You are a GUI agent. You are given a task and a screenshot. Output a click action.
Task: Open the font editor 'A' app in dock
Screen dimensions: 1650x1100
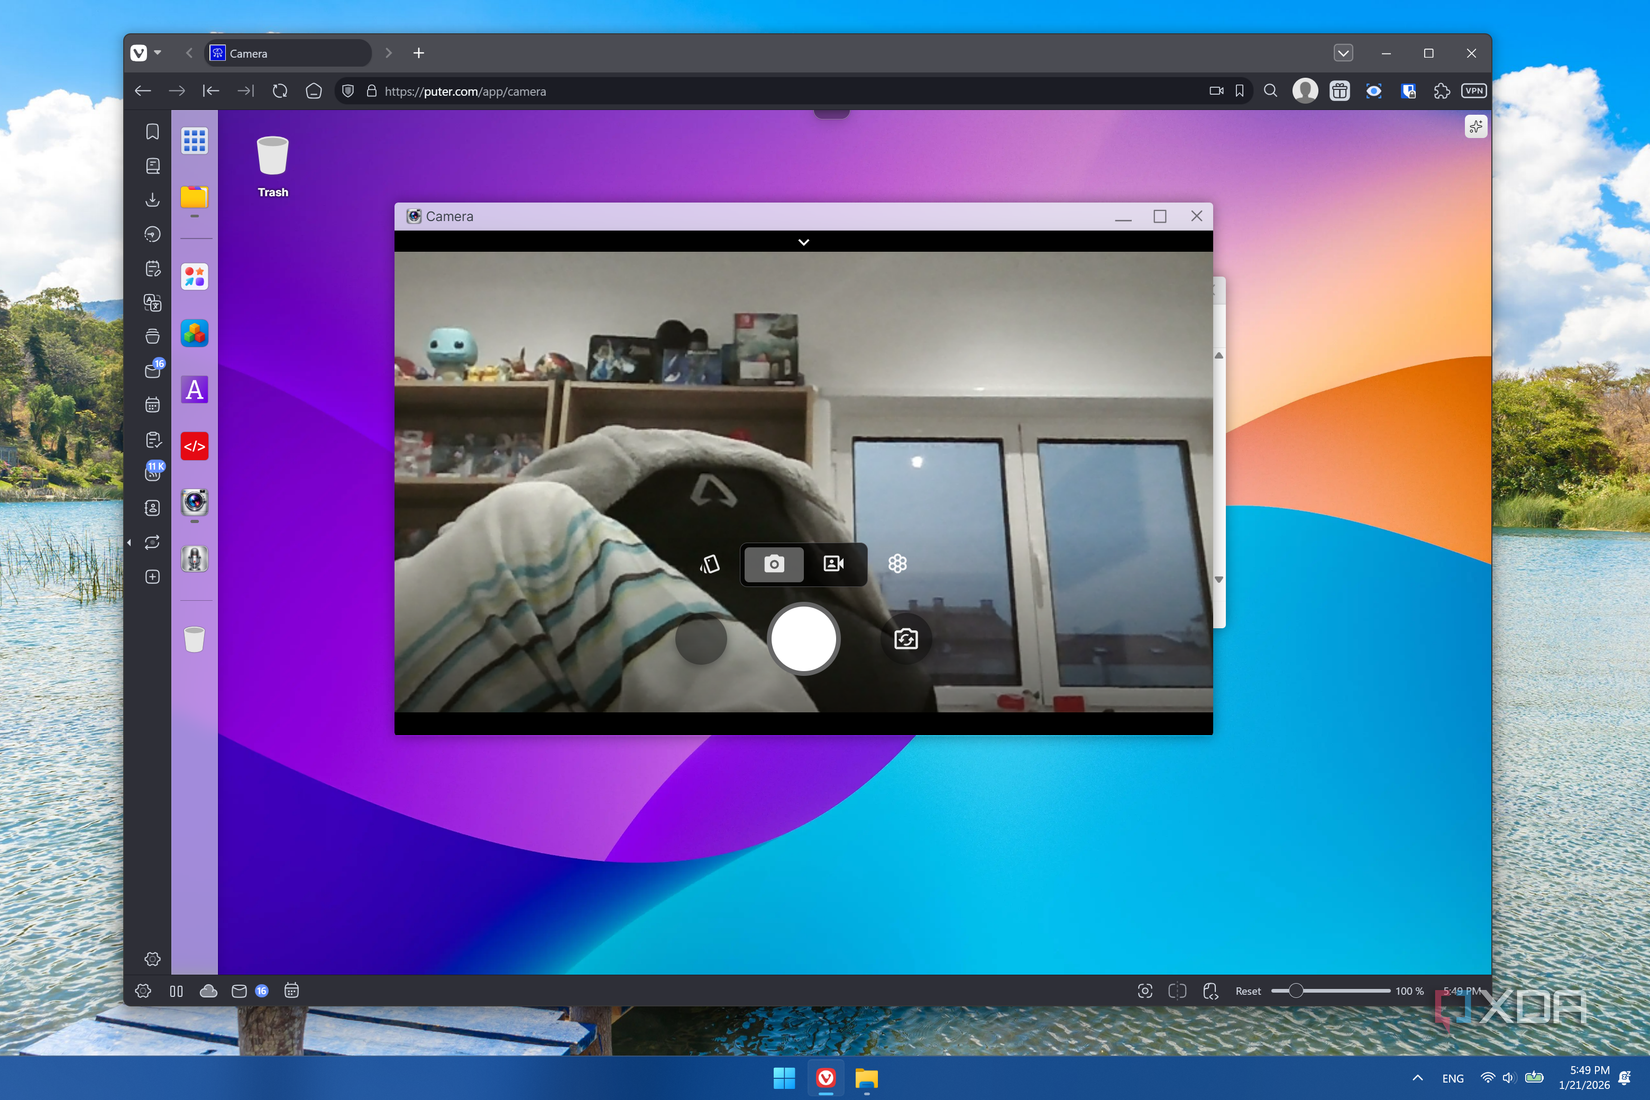194,390
